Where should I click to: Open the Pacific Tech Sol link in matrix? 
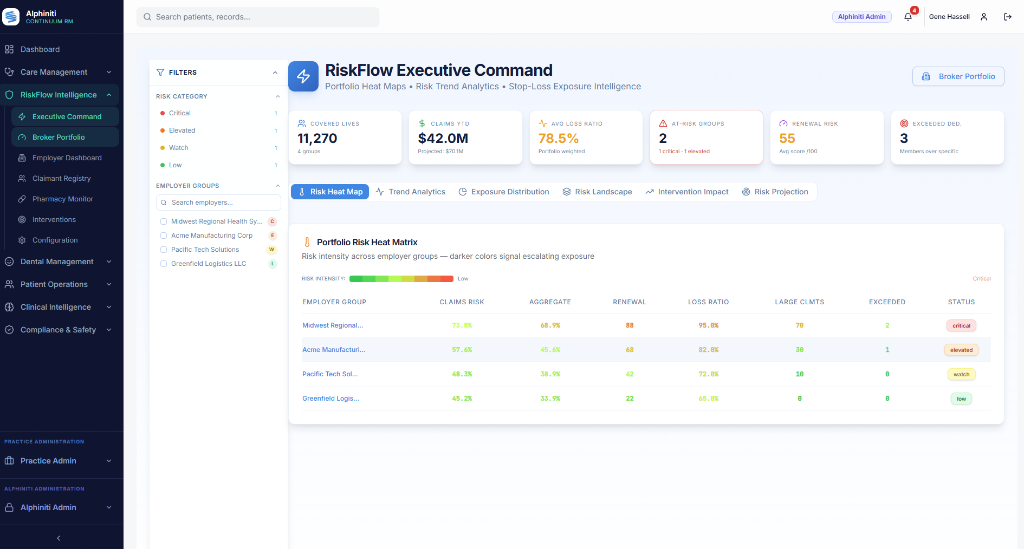(x=330, y=374)
